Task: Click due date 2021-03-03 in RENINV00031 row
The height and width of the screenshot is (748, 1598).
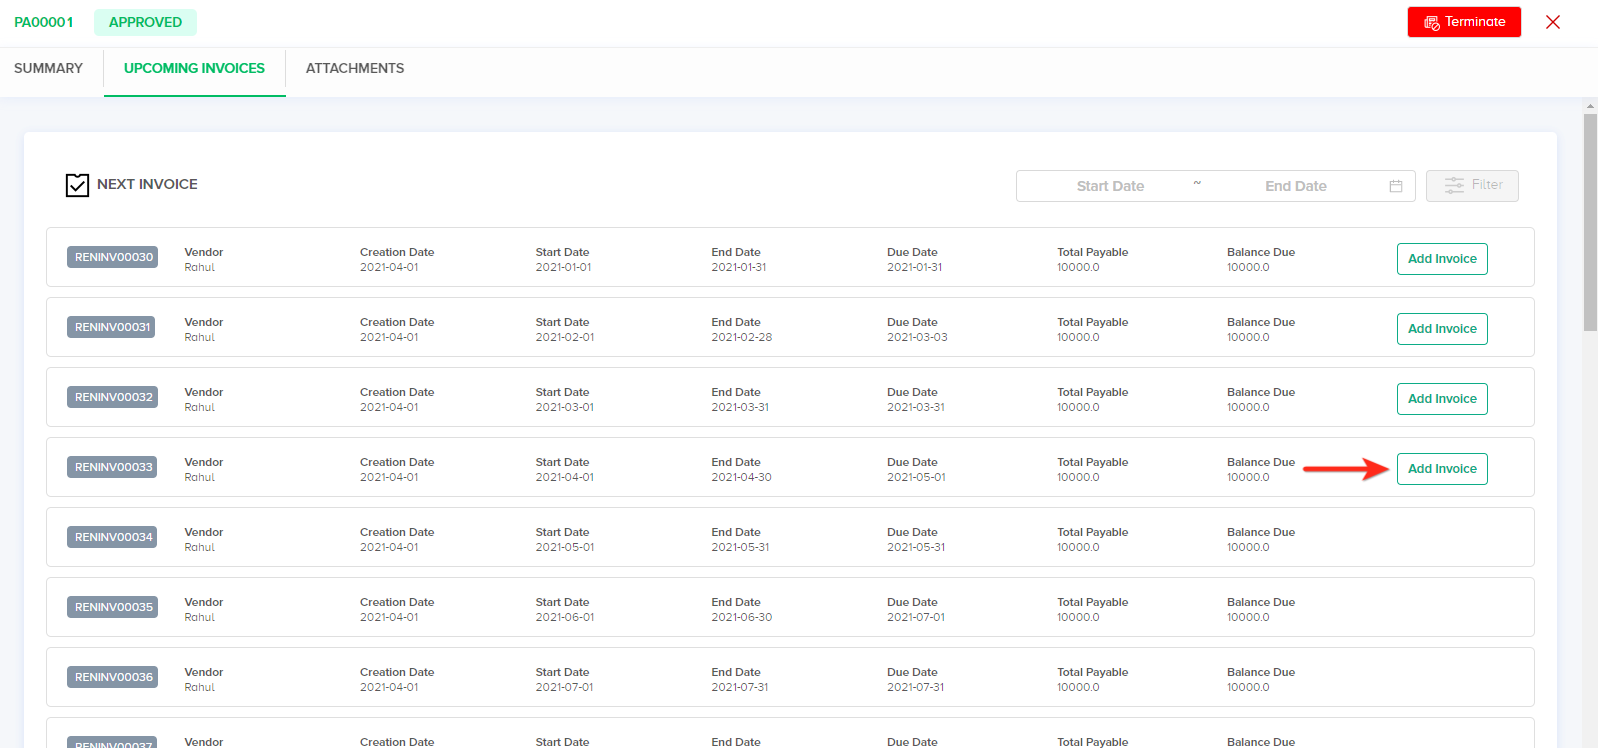Action: [x=917, y=337]
